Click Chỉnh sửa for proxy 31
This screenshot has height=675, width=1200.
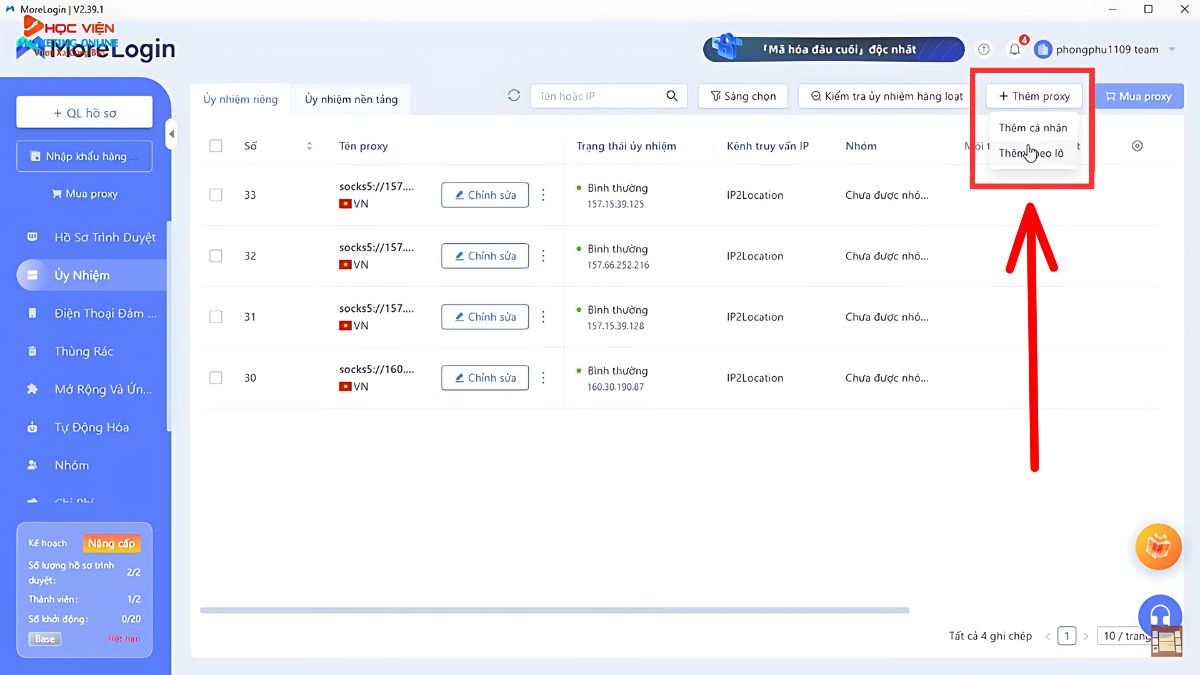(485, 317)
